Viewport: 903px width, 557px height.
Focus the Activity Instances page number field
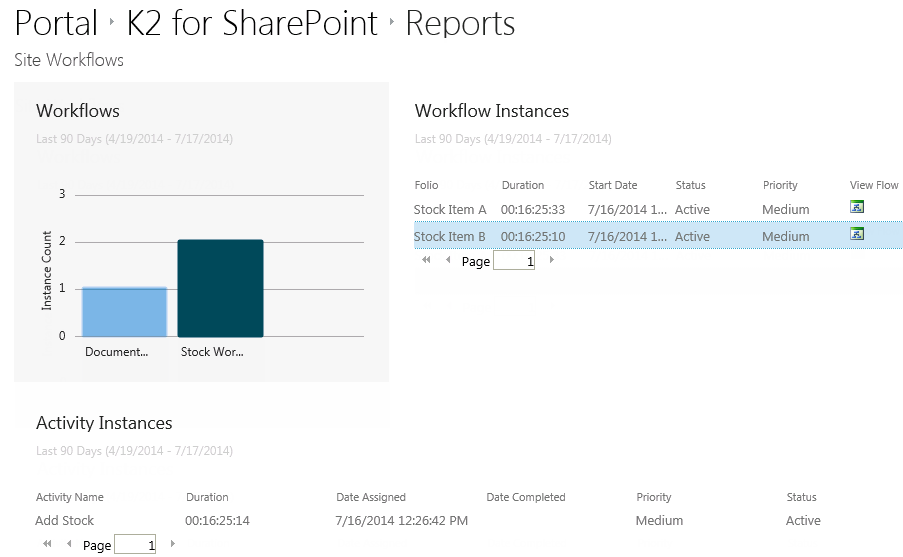click(135, 545)
